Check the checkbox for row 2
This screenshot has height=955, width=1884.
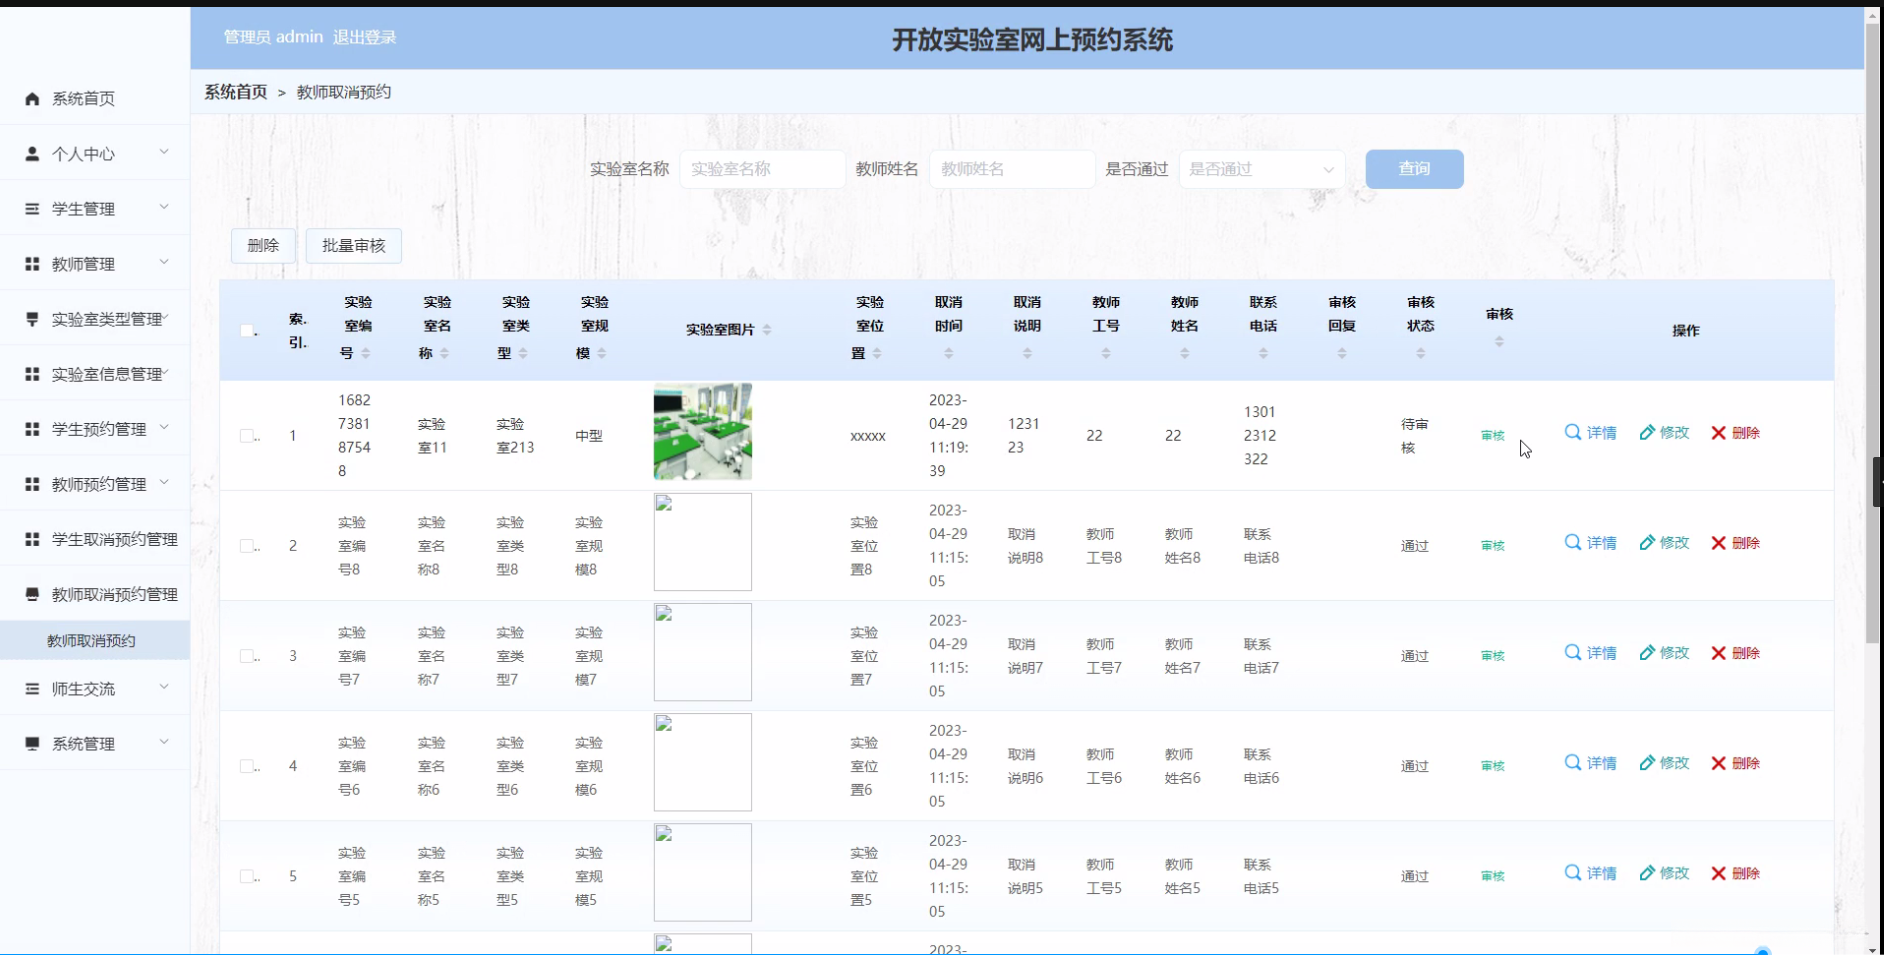pos(247,545)
